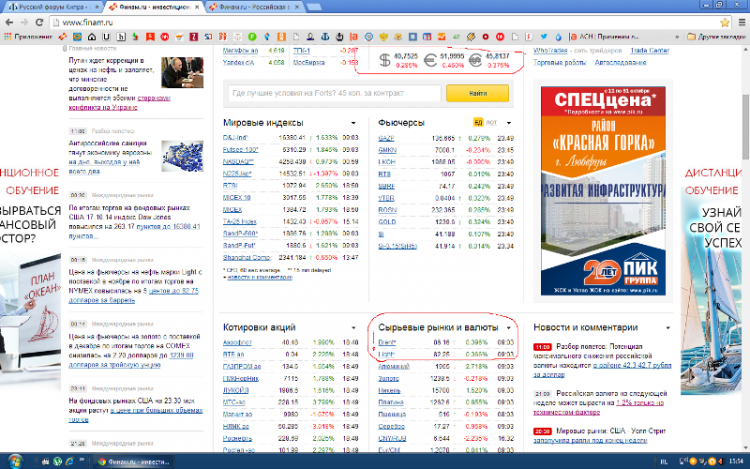
Task: Open the ГАЗПРОМ ао stock link
Action: (242, 366)
